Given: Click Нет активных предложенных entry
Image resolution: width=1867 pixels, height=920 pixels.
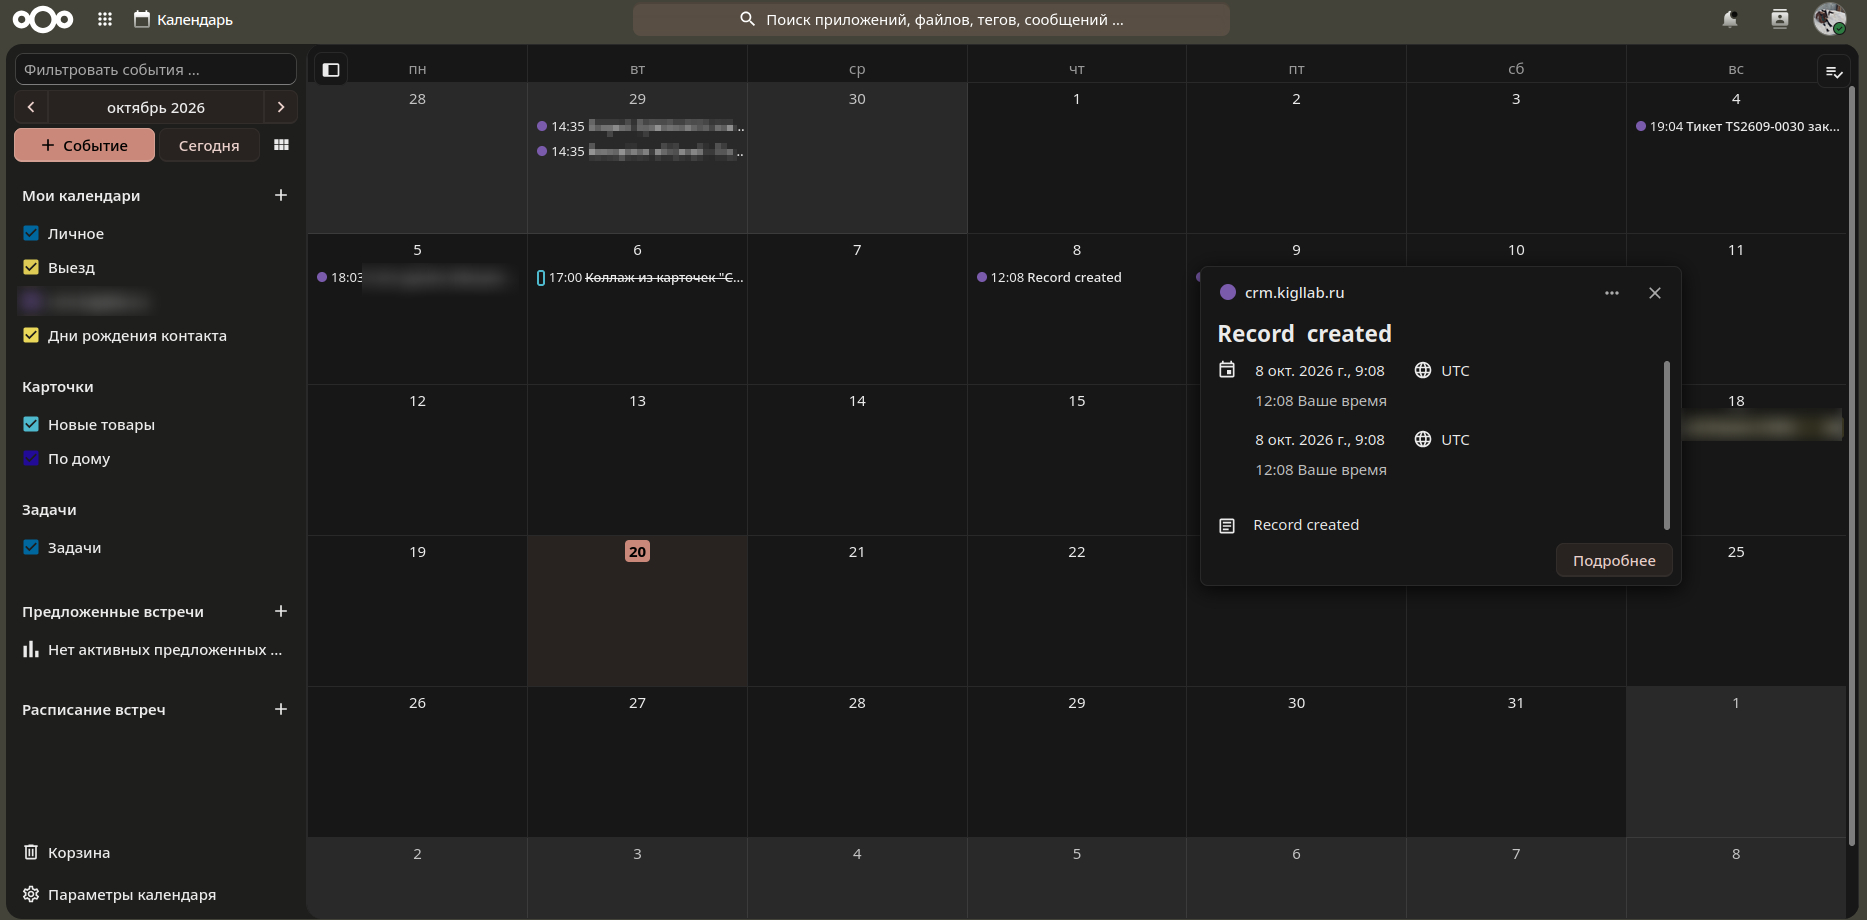Looking at the screenshot, I should point(155,649).
